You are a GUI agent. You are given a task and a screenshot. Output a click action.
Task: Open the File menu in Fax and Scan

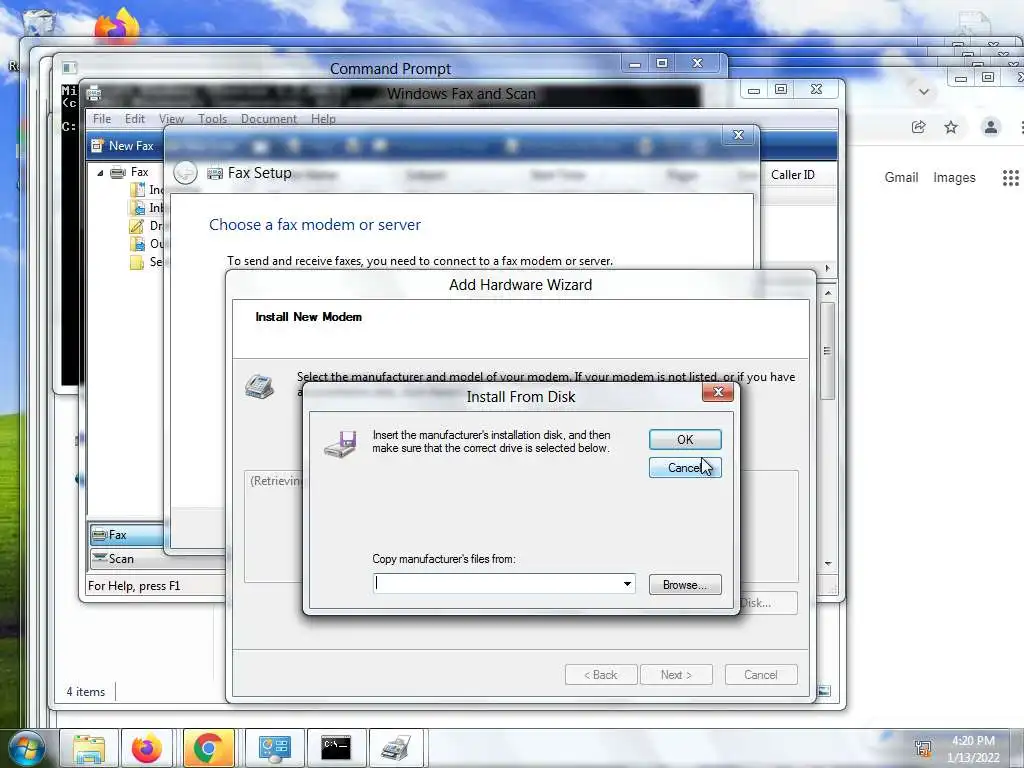click(102, 119)
